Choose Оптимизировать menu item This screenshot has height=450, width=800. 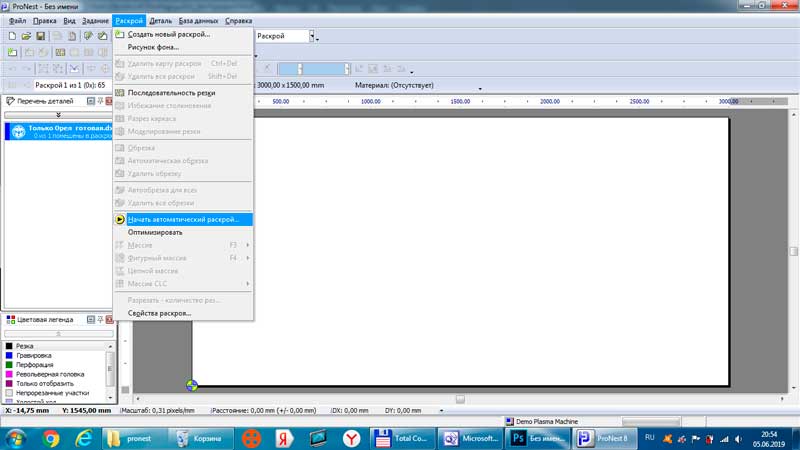[x=183, y=232]
